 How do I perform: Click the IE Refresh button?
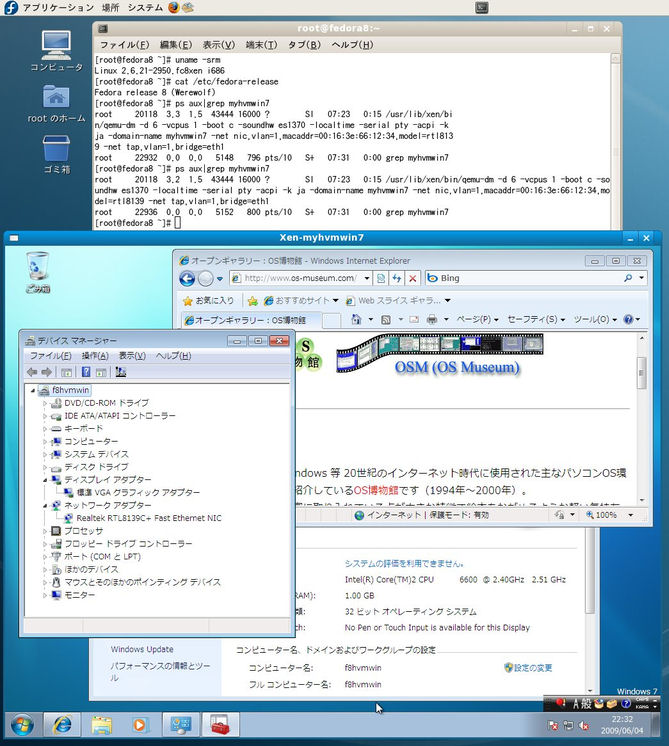pyautogui.click(x=396, y=278)
